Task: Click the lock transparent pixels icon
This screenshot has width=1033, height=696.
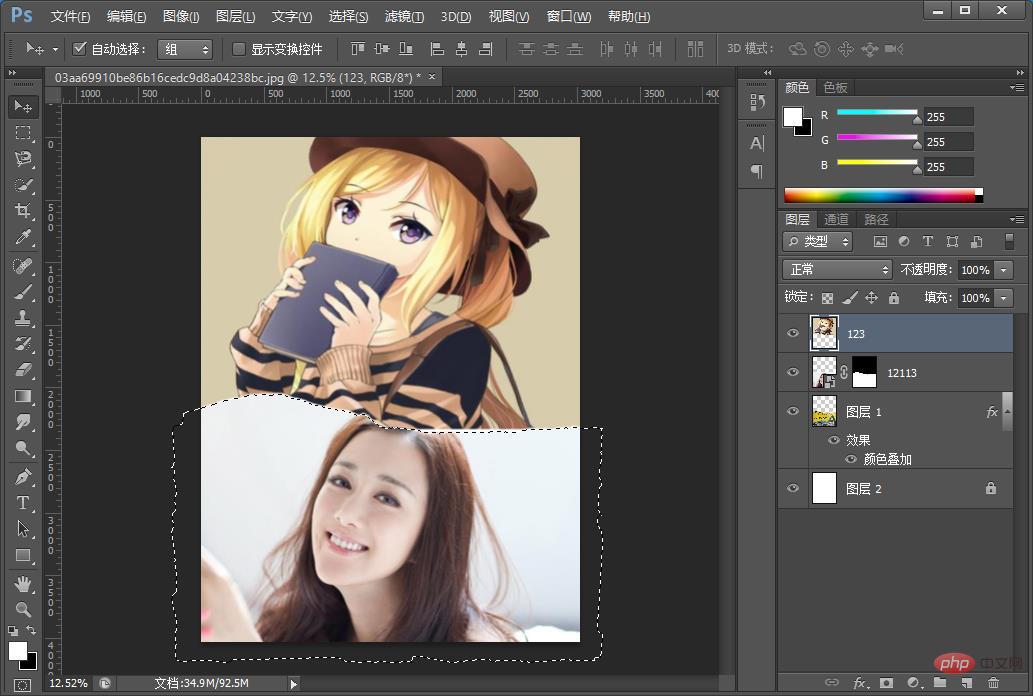Action: pos(827,298)
